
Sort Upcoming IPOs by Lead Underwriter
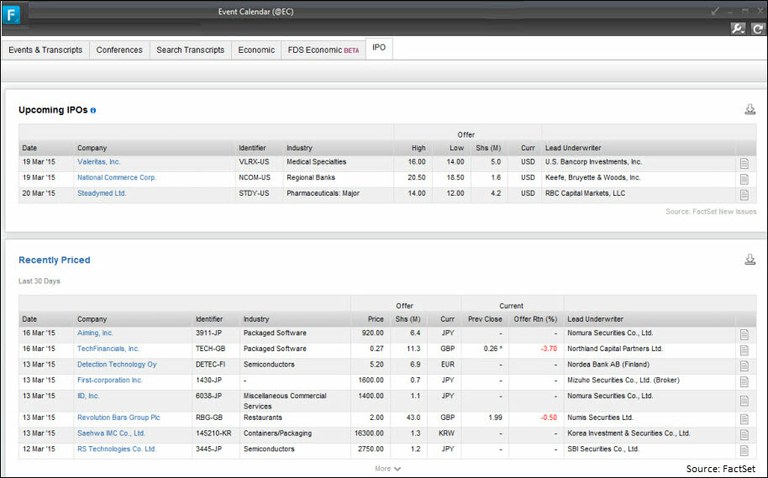click(x=573, y=148)
